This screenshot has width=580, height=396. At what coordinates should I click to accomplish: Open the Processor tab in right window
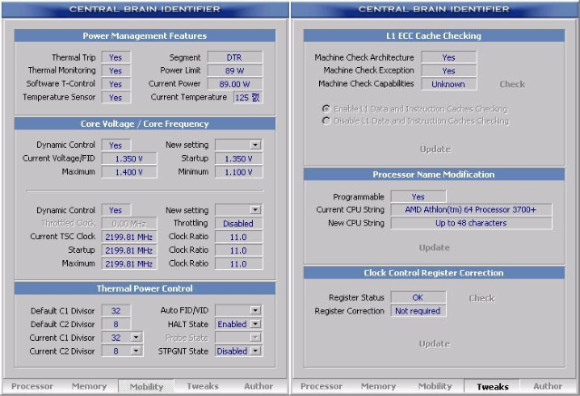point(321,386)
